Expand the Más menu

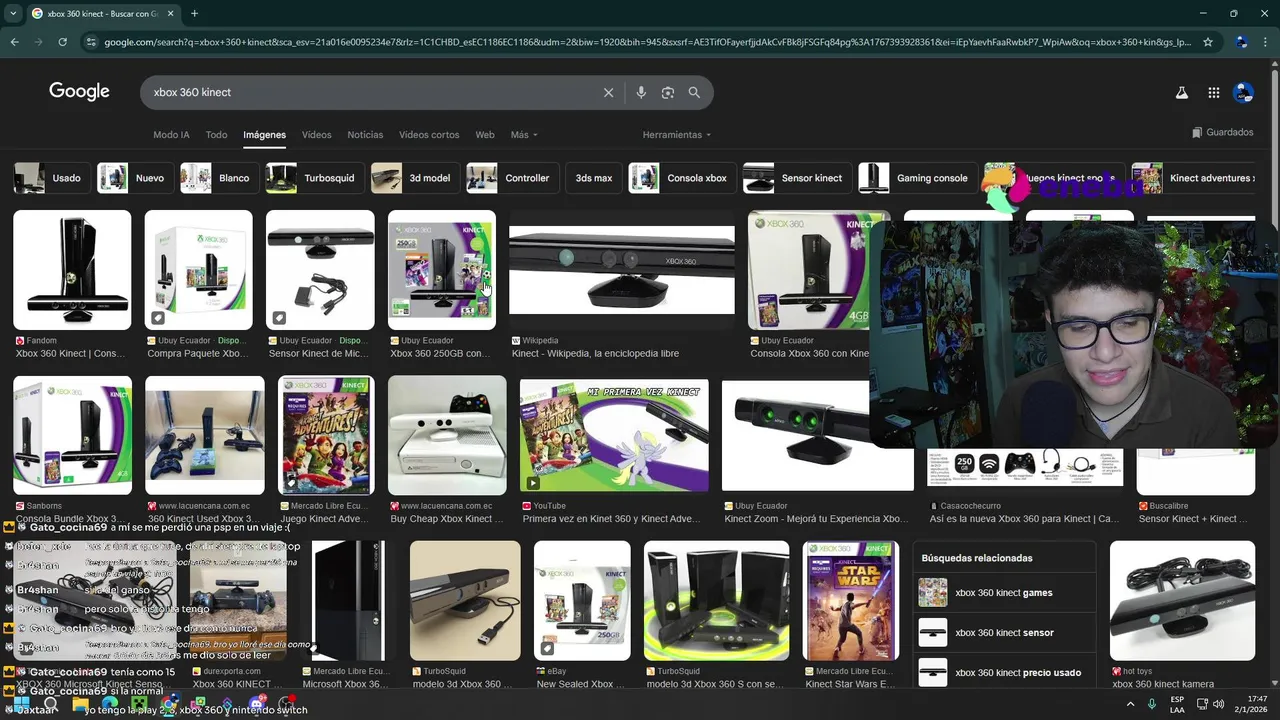point(524,135)
